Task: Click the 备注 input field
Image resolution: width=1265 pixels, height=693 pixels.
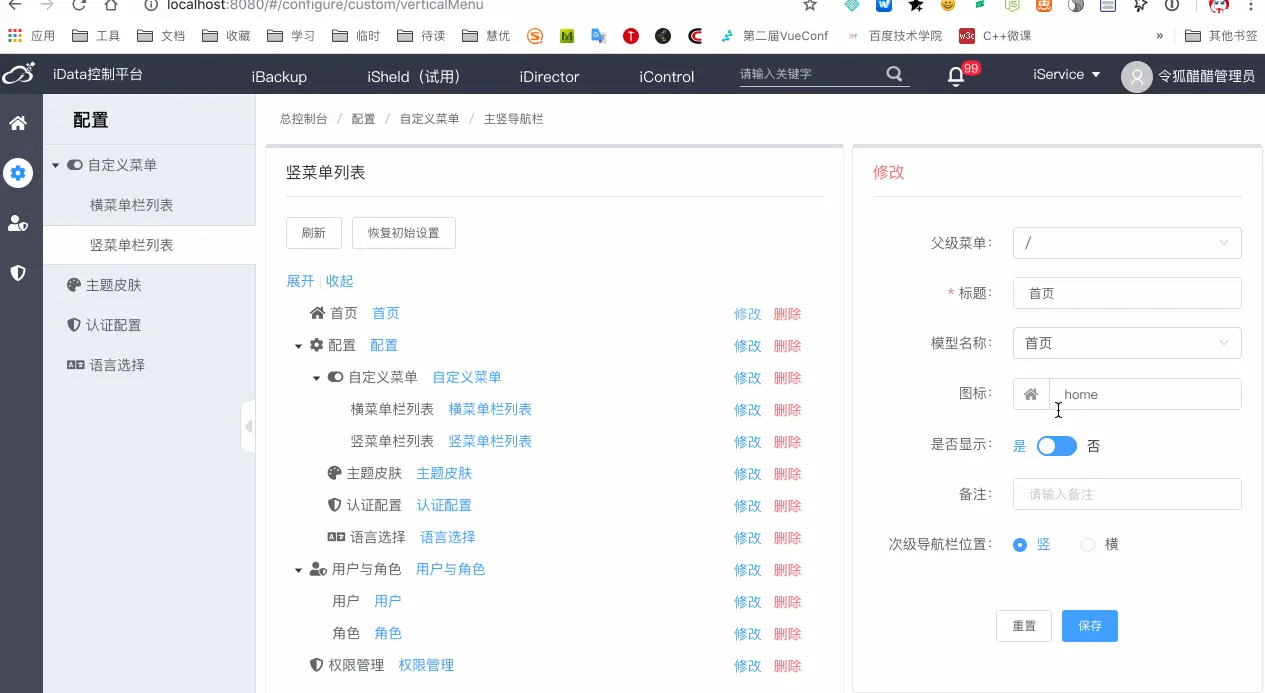Action: (1127, 494)
